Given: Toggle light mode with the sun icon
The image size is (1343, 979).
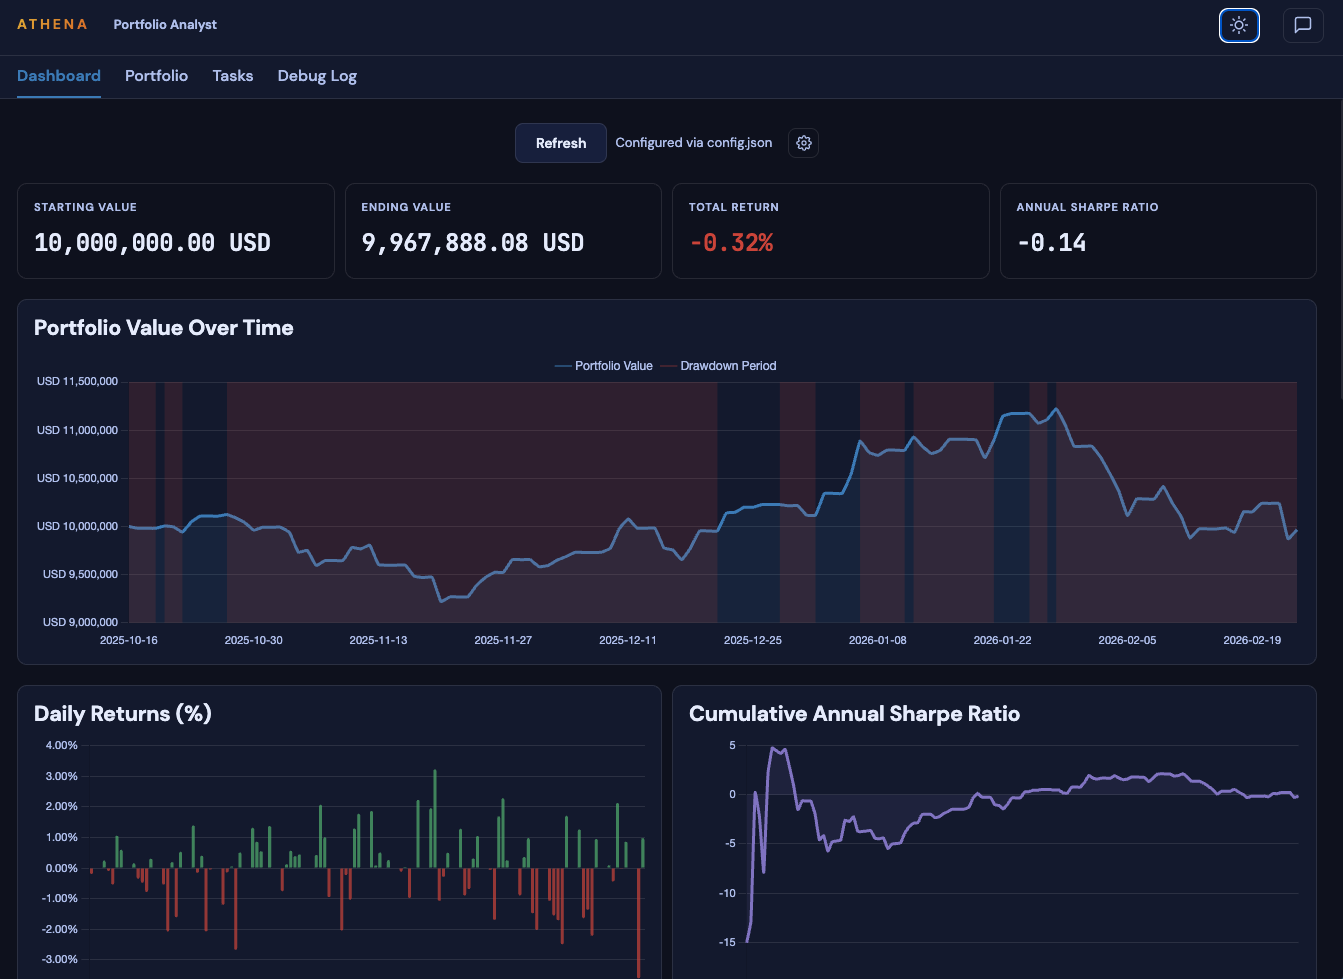Looking at the screenshot, I should click(1239, 25).
